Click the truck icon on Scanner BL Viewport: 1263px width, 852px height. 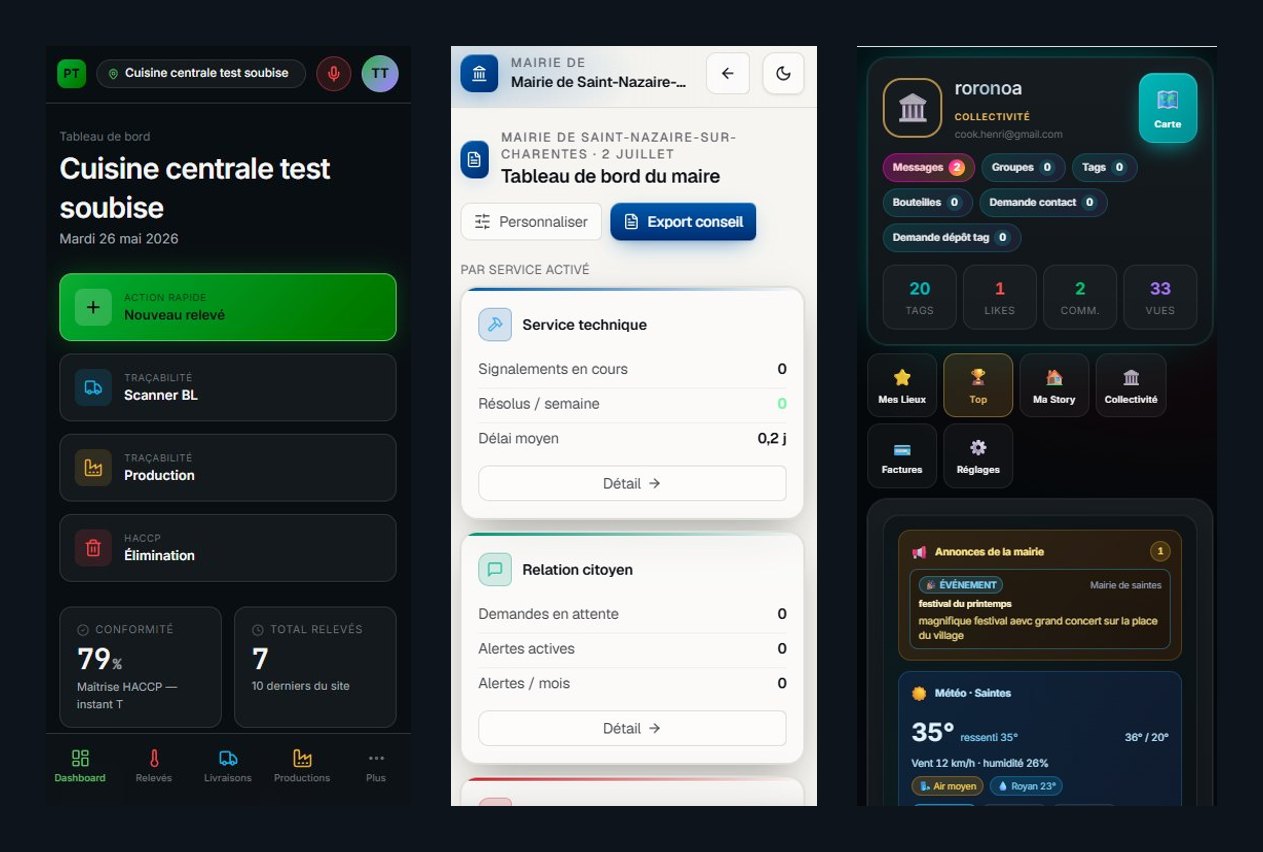tap(93, 388)
